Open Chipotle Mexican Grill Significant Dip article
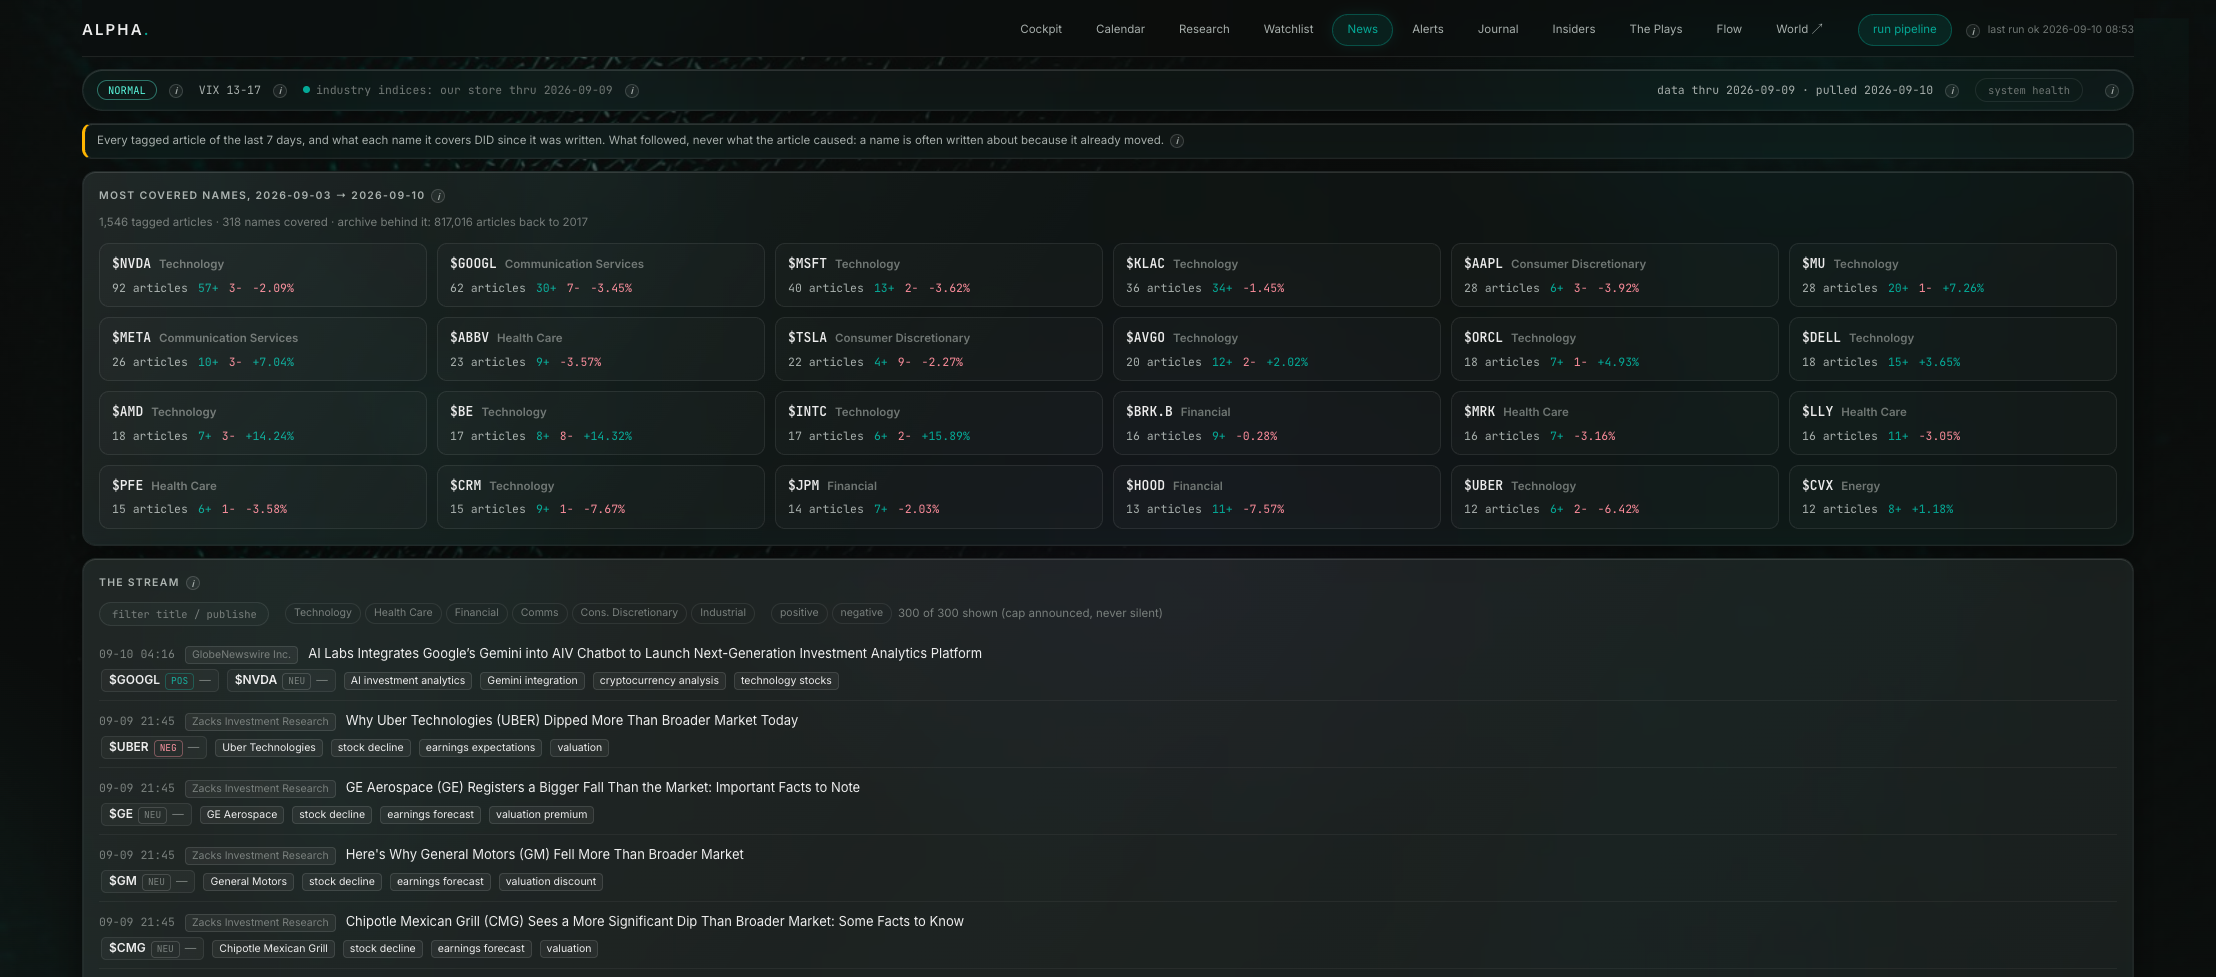 (655, 922)
